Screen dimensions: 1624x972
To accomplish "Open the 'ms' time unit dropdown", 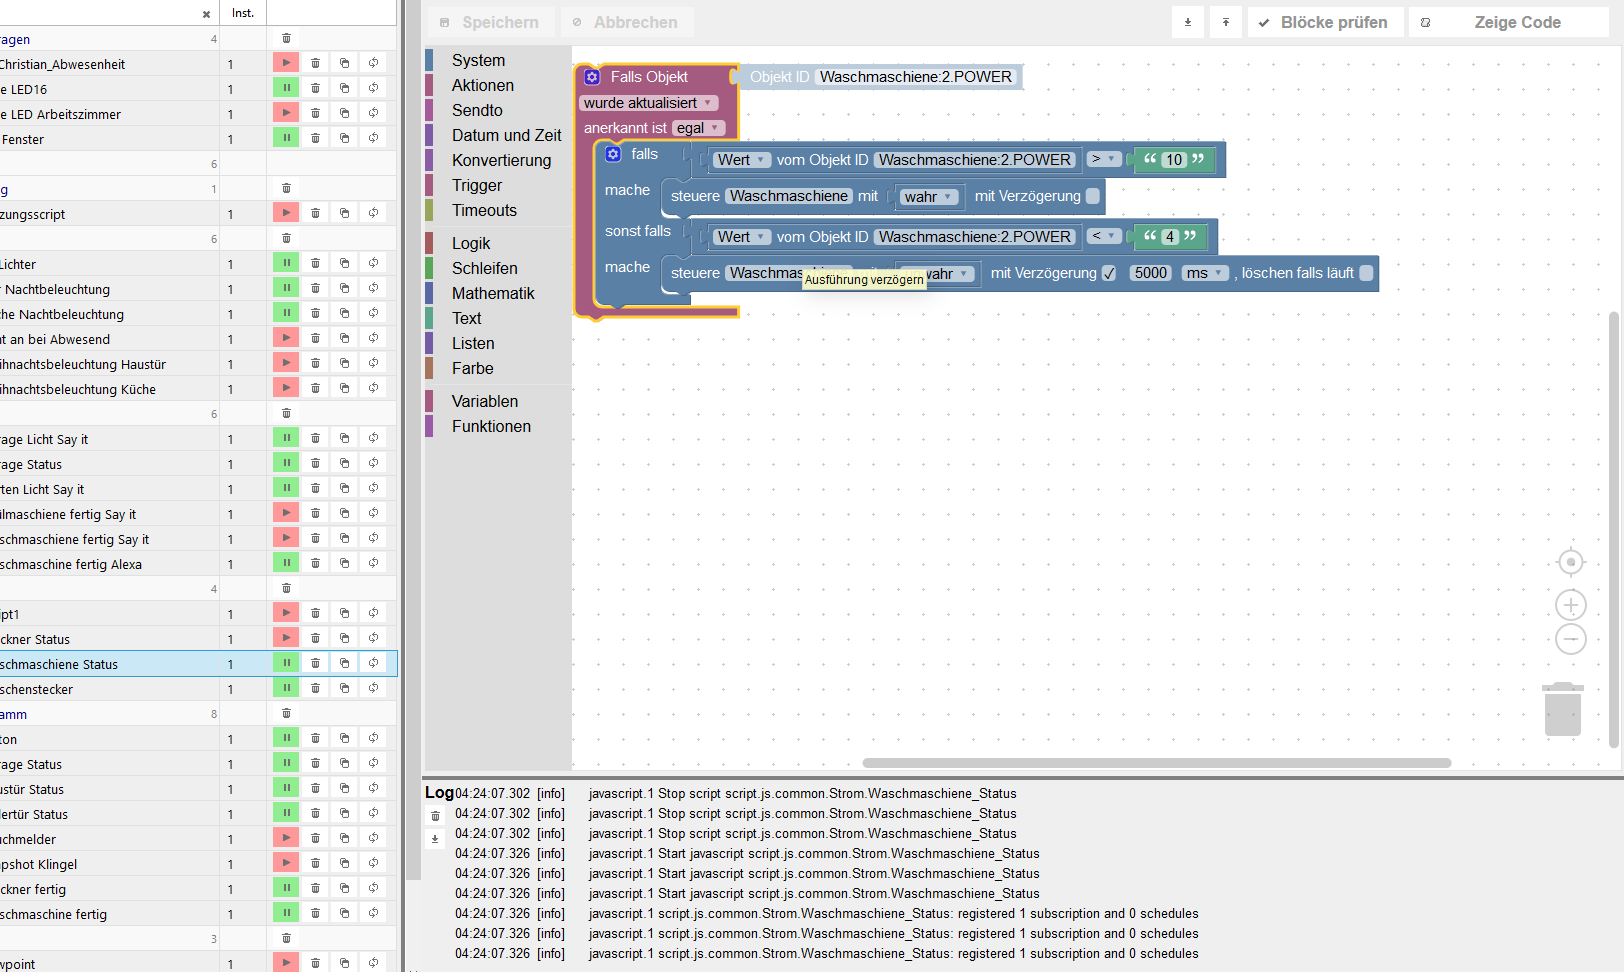I will pyautogui.click(x=1205, y=273).
